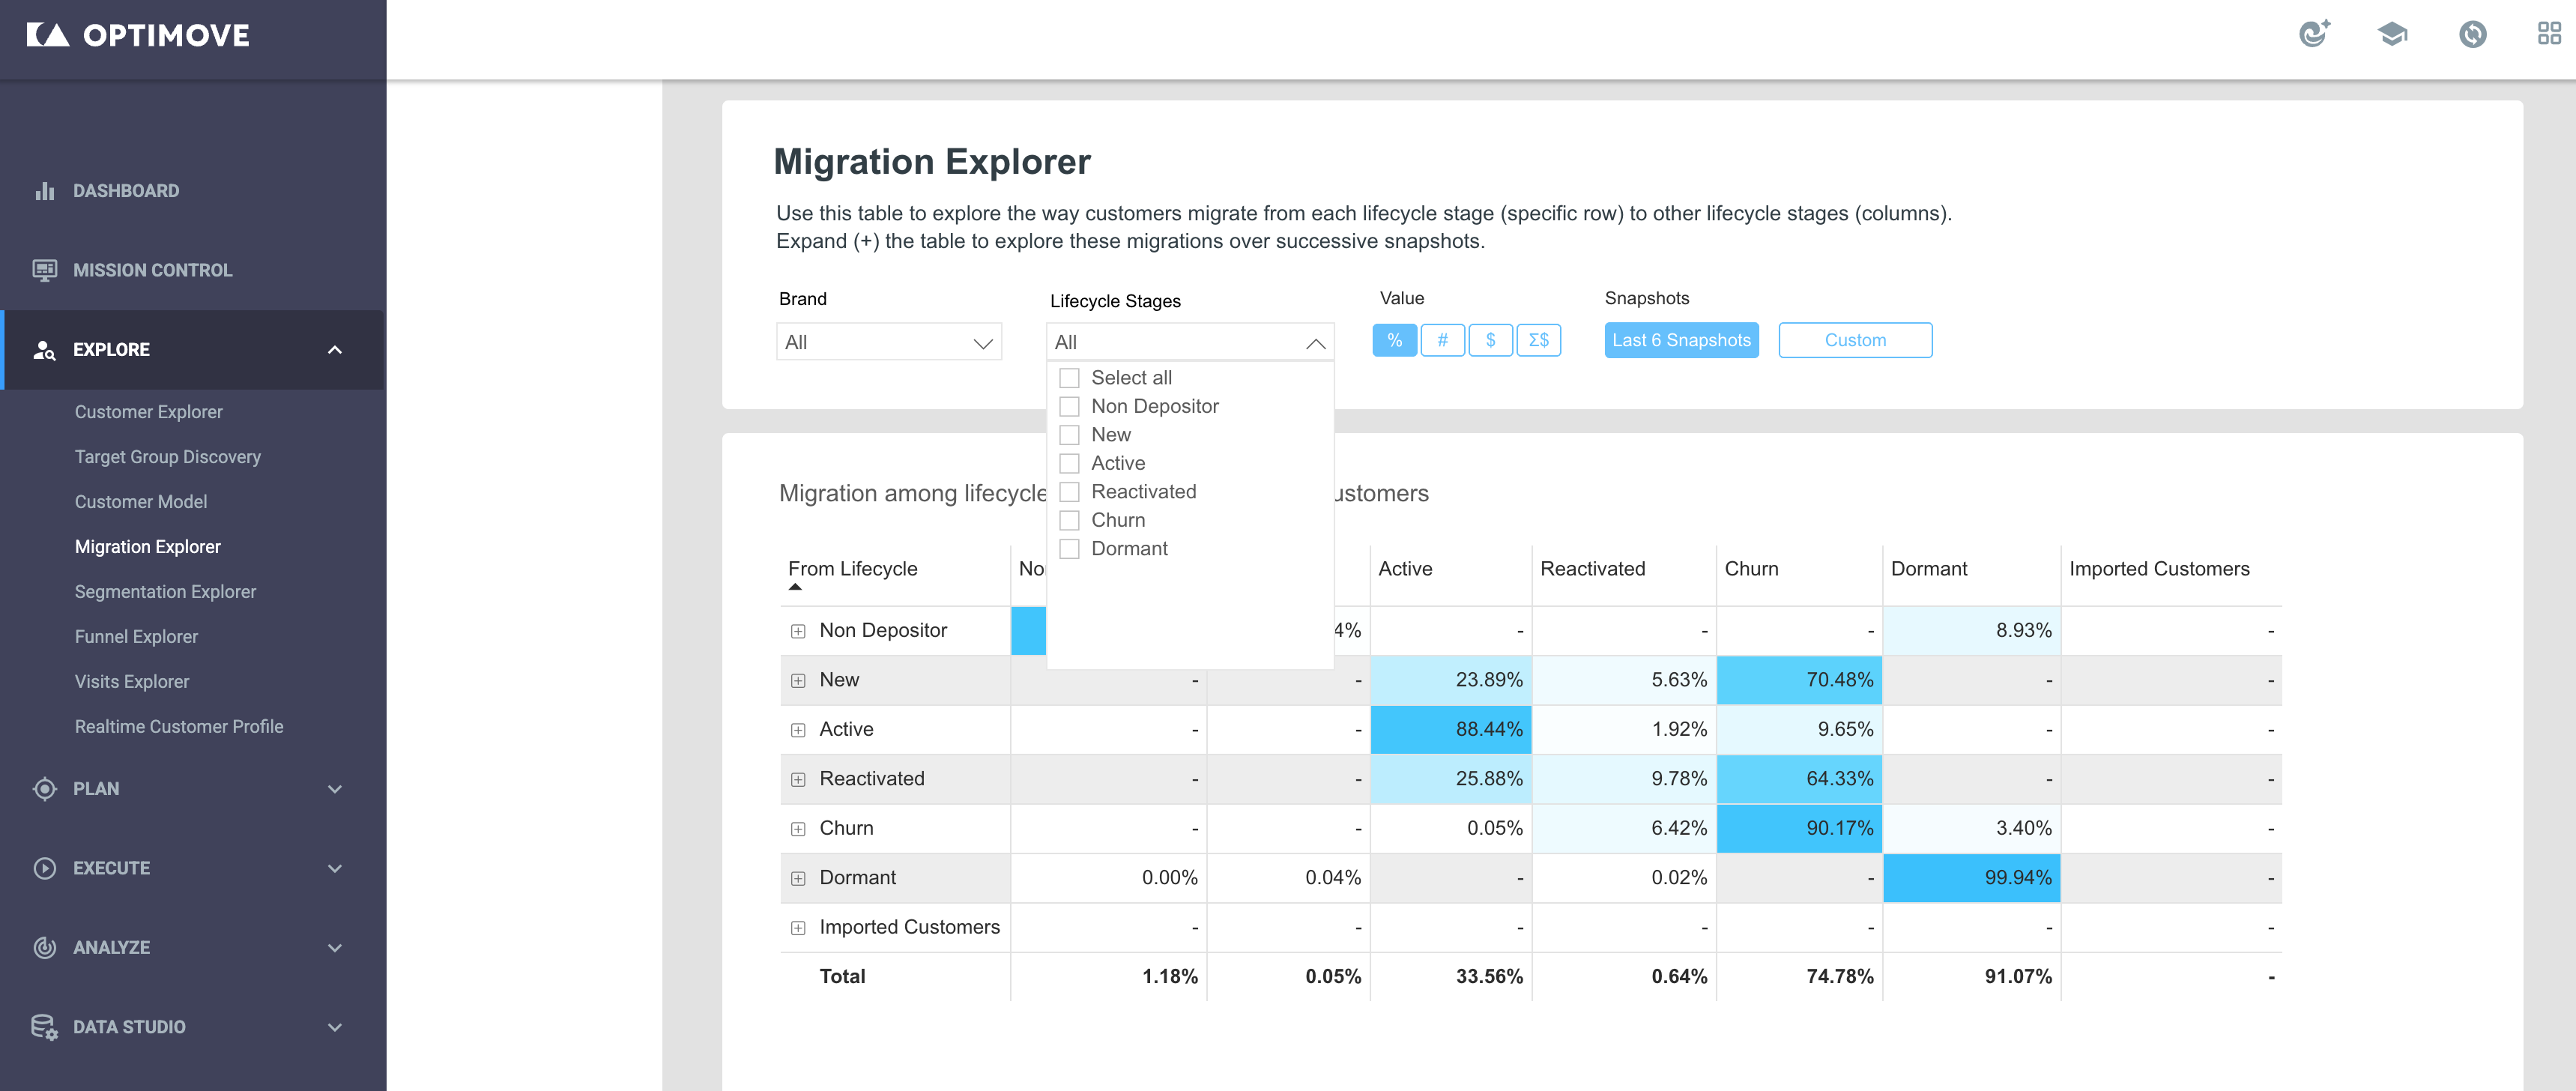This screenshot has height=1091, width=2576.
Task: Click the Data Studio database icon
Action: (45, 1027)
